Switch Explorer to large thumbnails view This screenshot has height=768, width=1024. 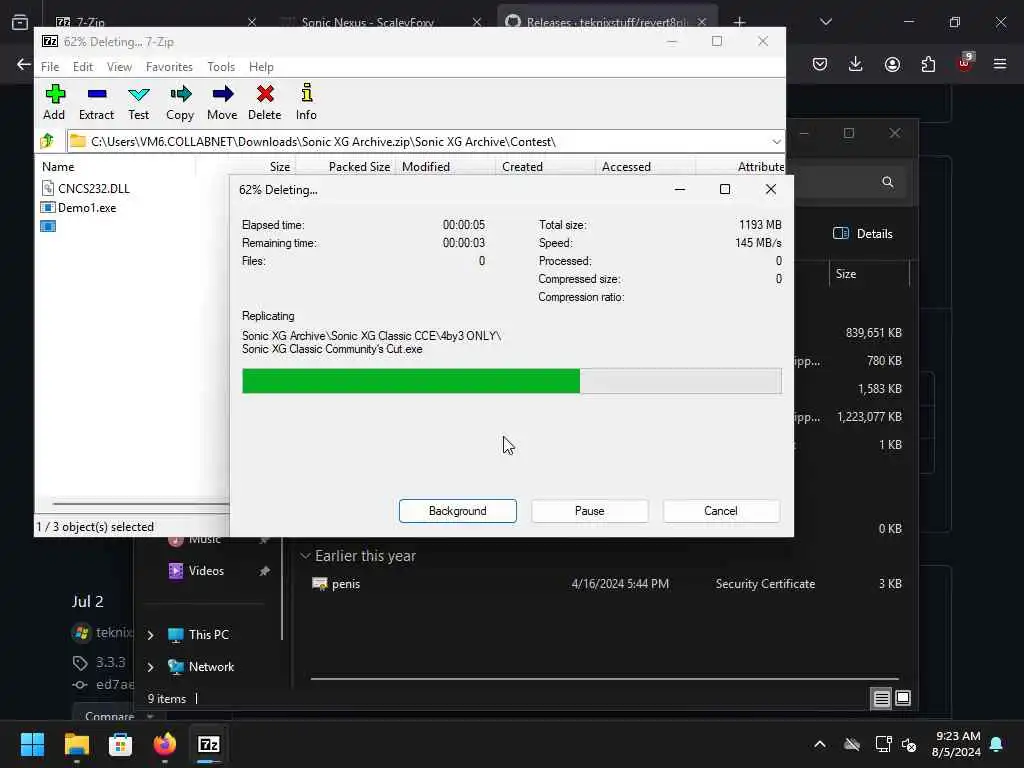coord(903,699)
